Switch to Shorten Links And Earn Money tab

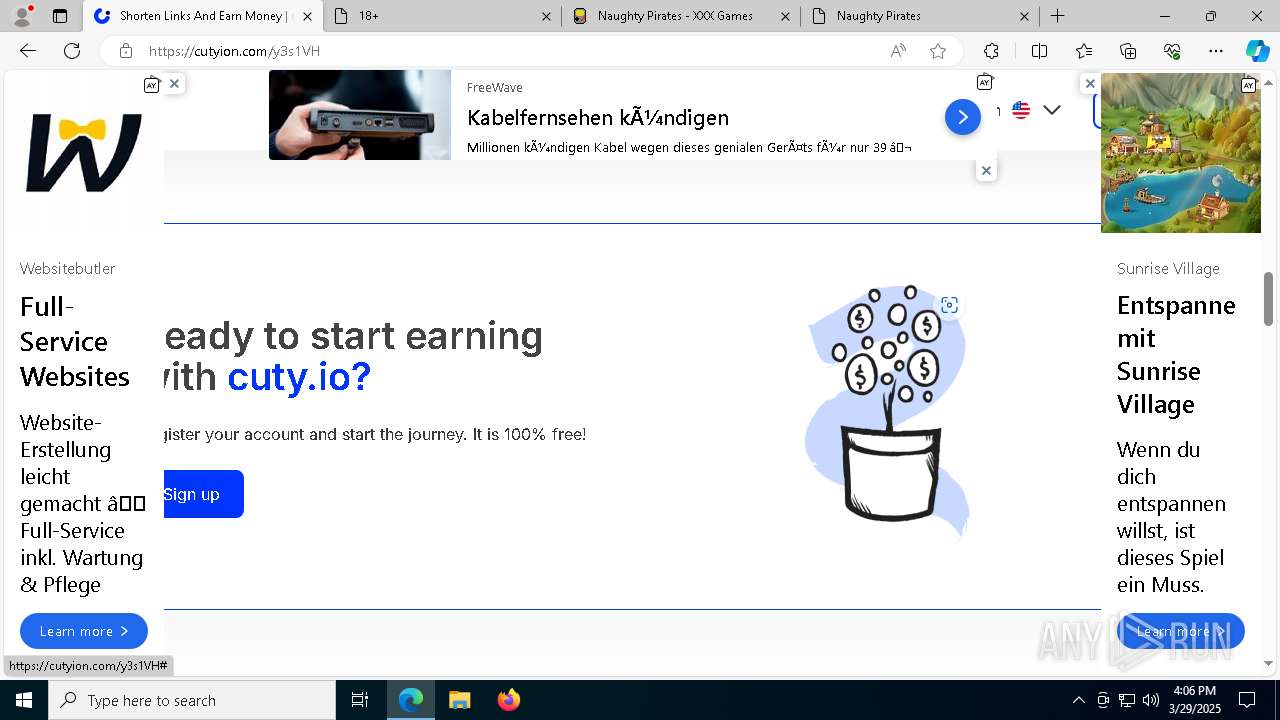203,16
